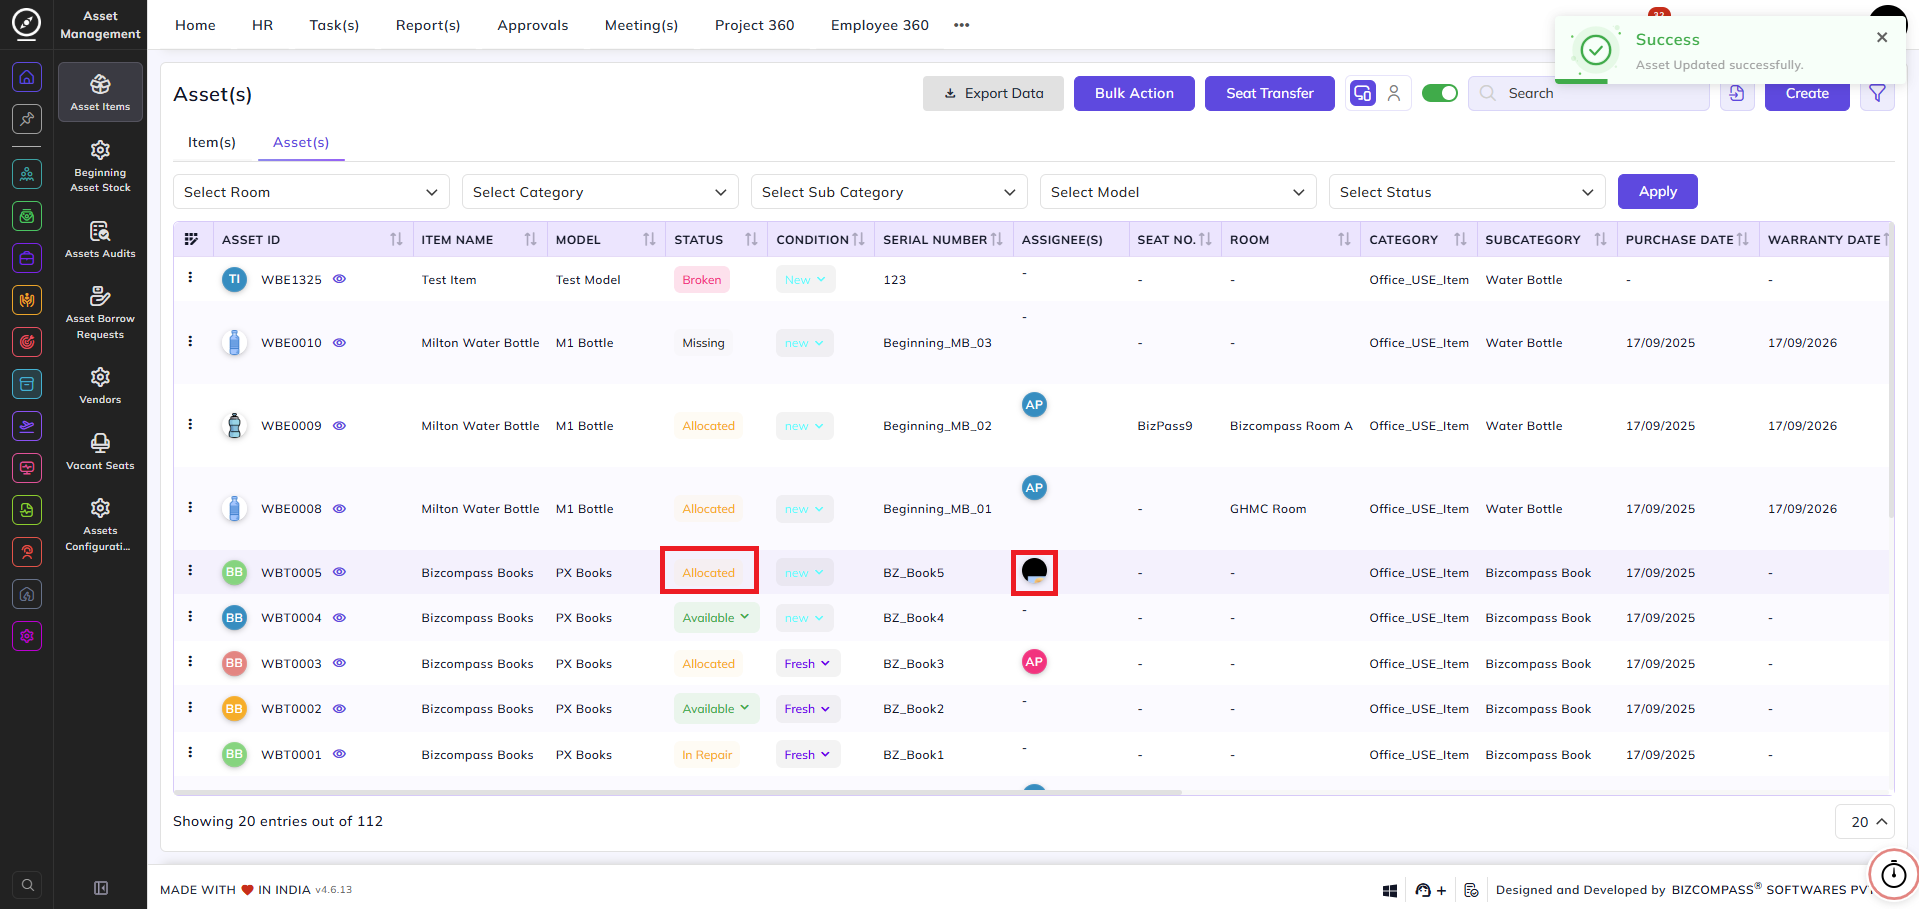View details via eye icon for WBT0003

point(339,663)
